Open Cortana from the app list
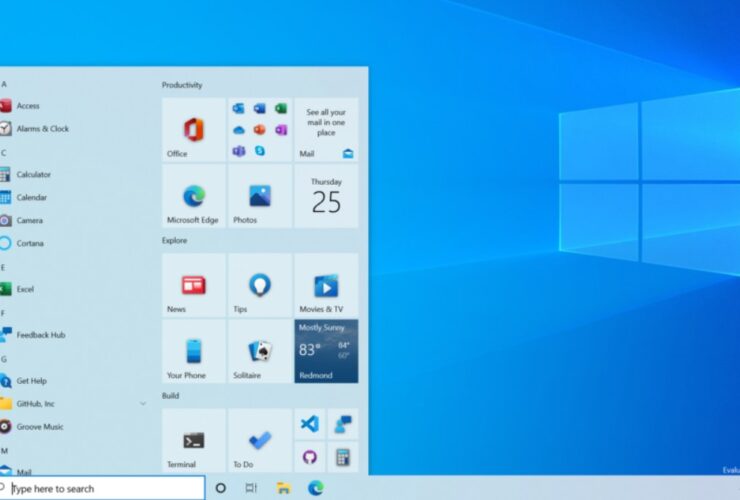This screenshot has width=740, height=500. [x=76, y=243]
